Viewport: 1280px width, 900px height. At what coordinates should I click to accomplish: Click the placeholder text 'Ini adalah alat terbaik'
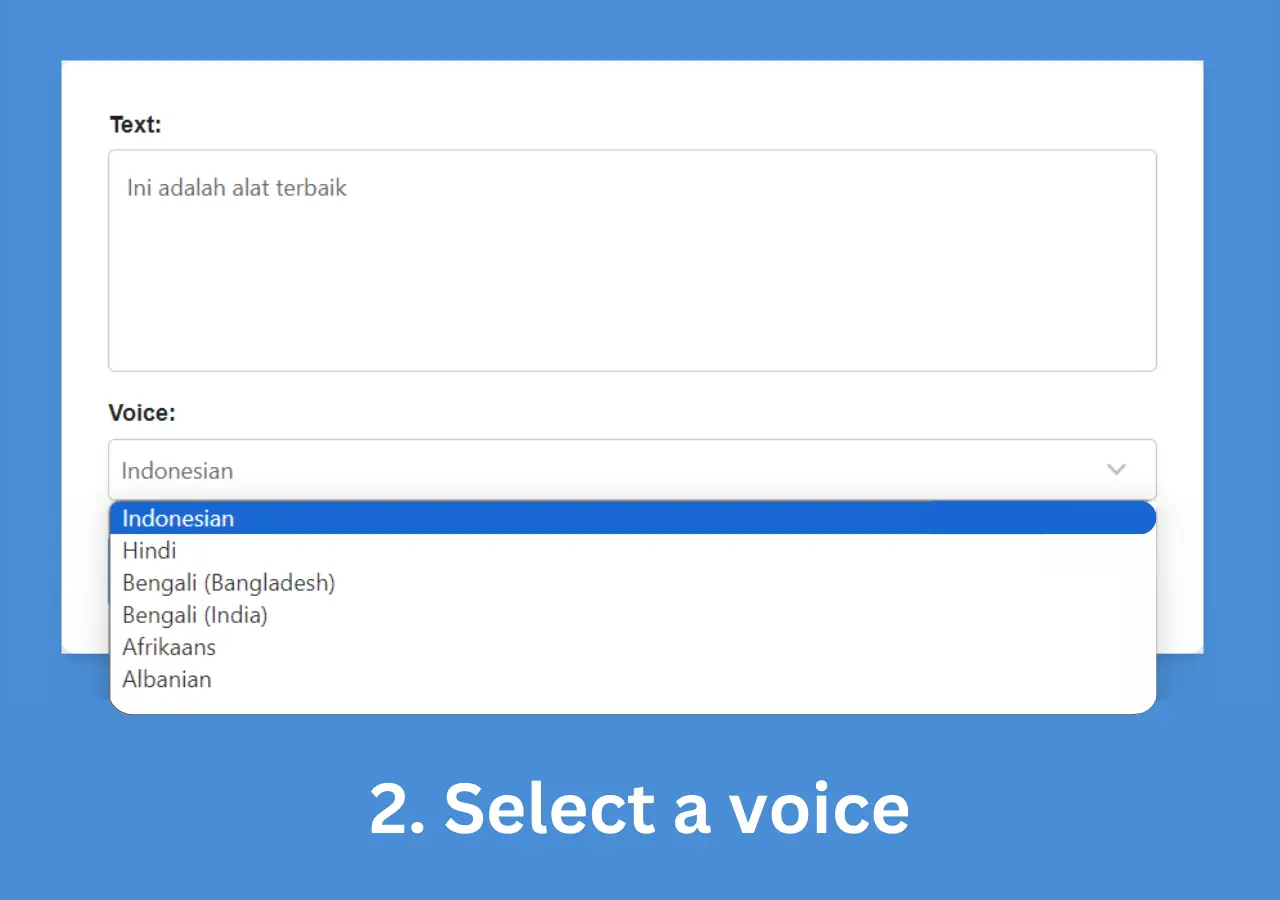coord(235,187)
